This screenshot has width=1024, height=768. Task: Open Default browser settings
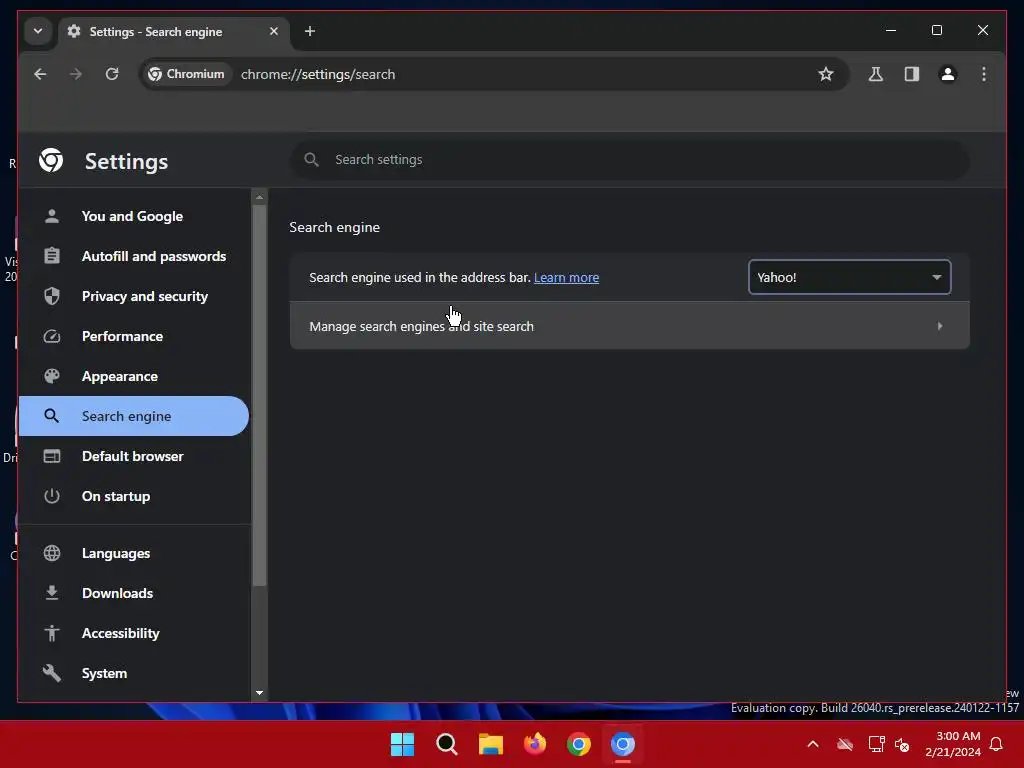(133, 456)
